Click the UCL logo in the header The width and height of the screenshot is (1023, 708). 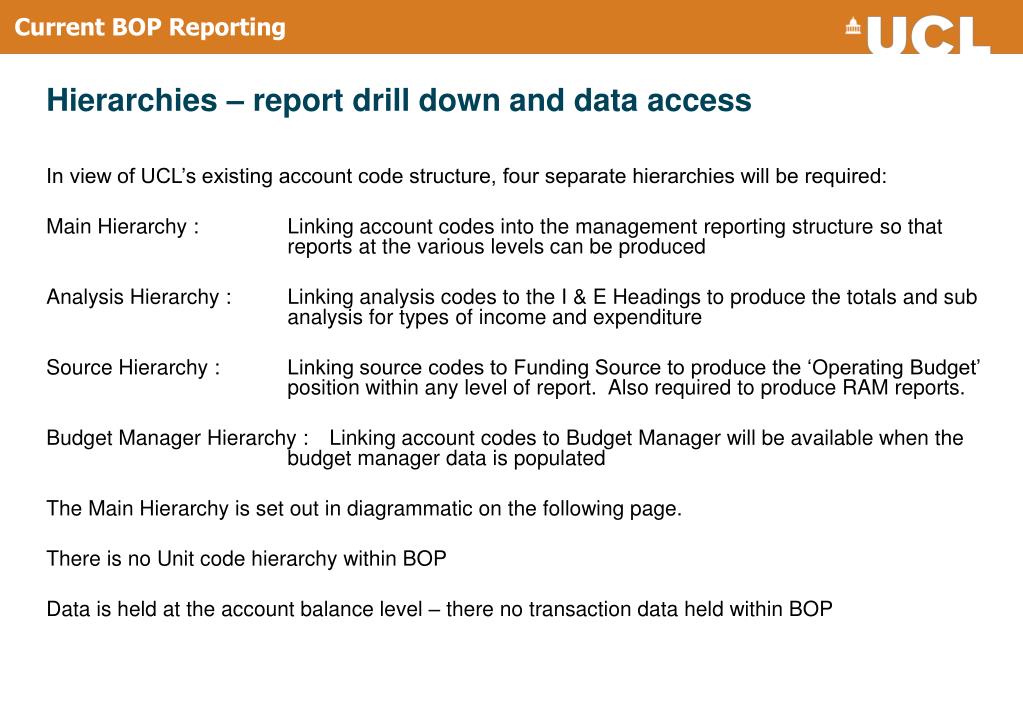click(x=918, y=35)
